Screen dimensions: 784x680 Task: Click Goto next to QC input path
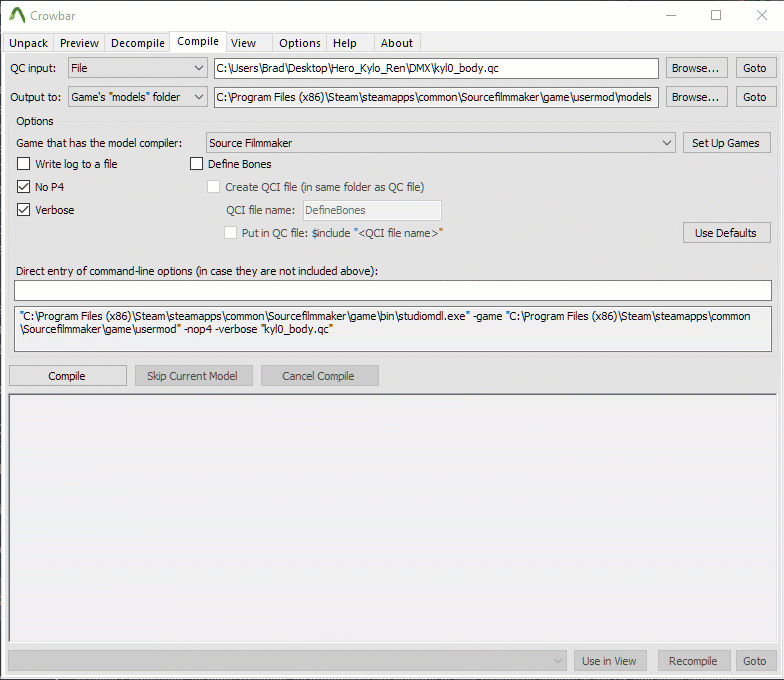click(x=755, y=68)
